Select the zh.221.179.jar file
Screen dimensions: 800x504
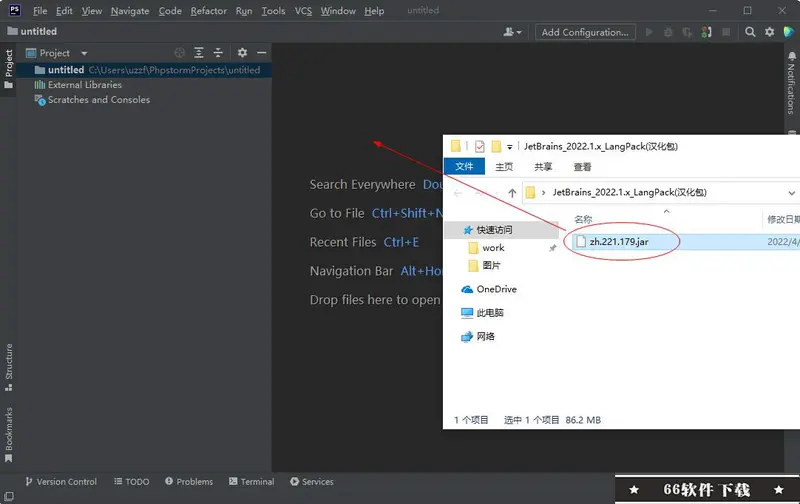620,241
